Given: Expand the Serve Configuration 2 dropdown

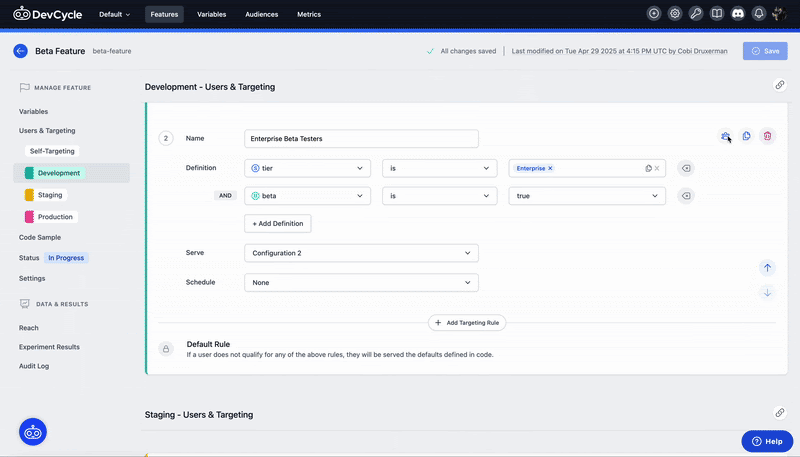Looking at the screenshot, I should pyautogui.click(x=361, y=254).
